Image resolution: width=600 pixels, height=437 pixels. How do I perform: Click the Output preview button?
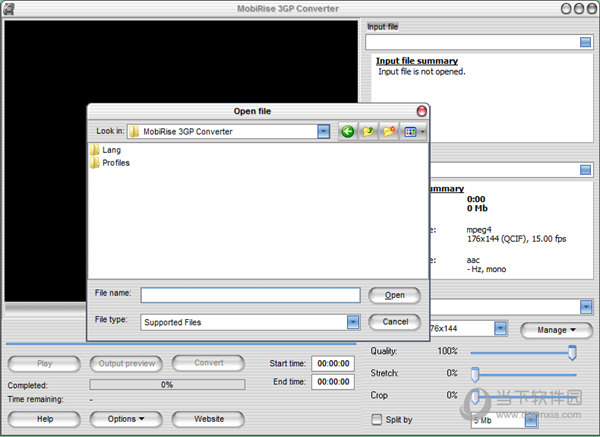pos(126,364)
